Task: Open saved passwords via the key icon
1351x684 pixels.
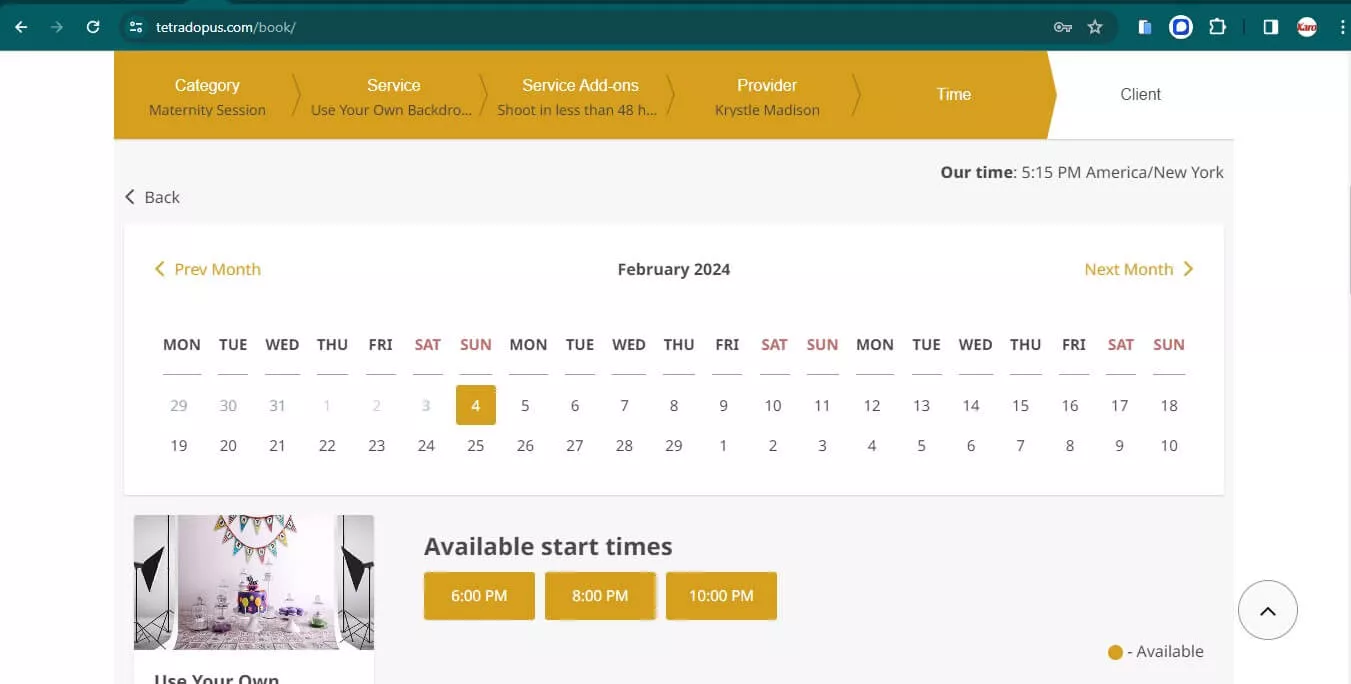Action: [x=1062, y=27]
